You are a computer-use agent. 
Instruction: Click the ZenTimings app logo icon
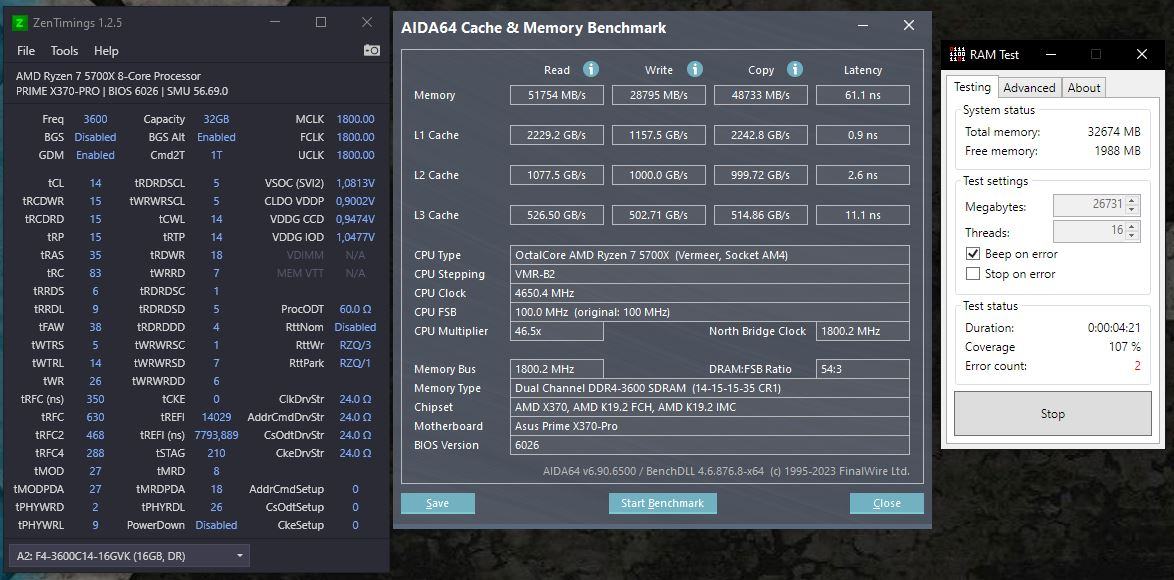point(20,22)
